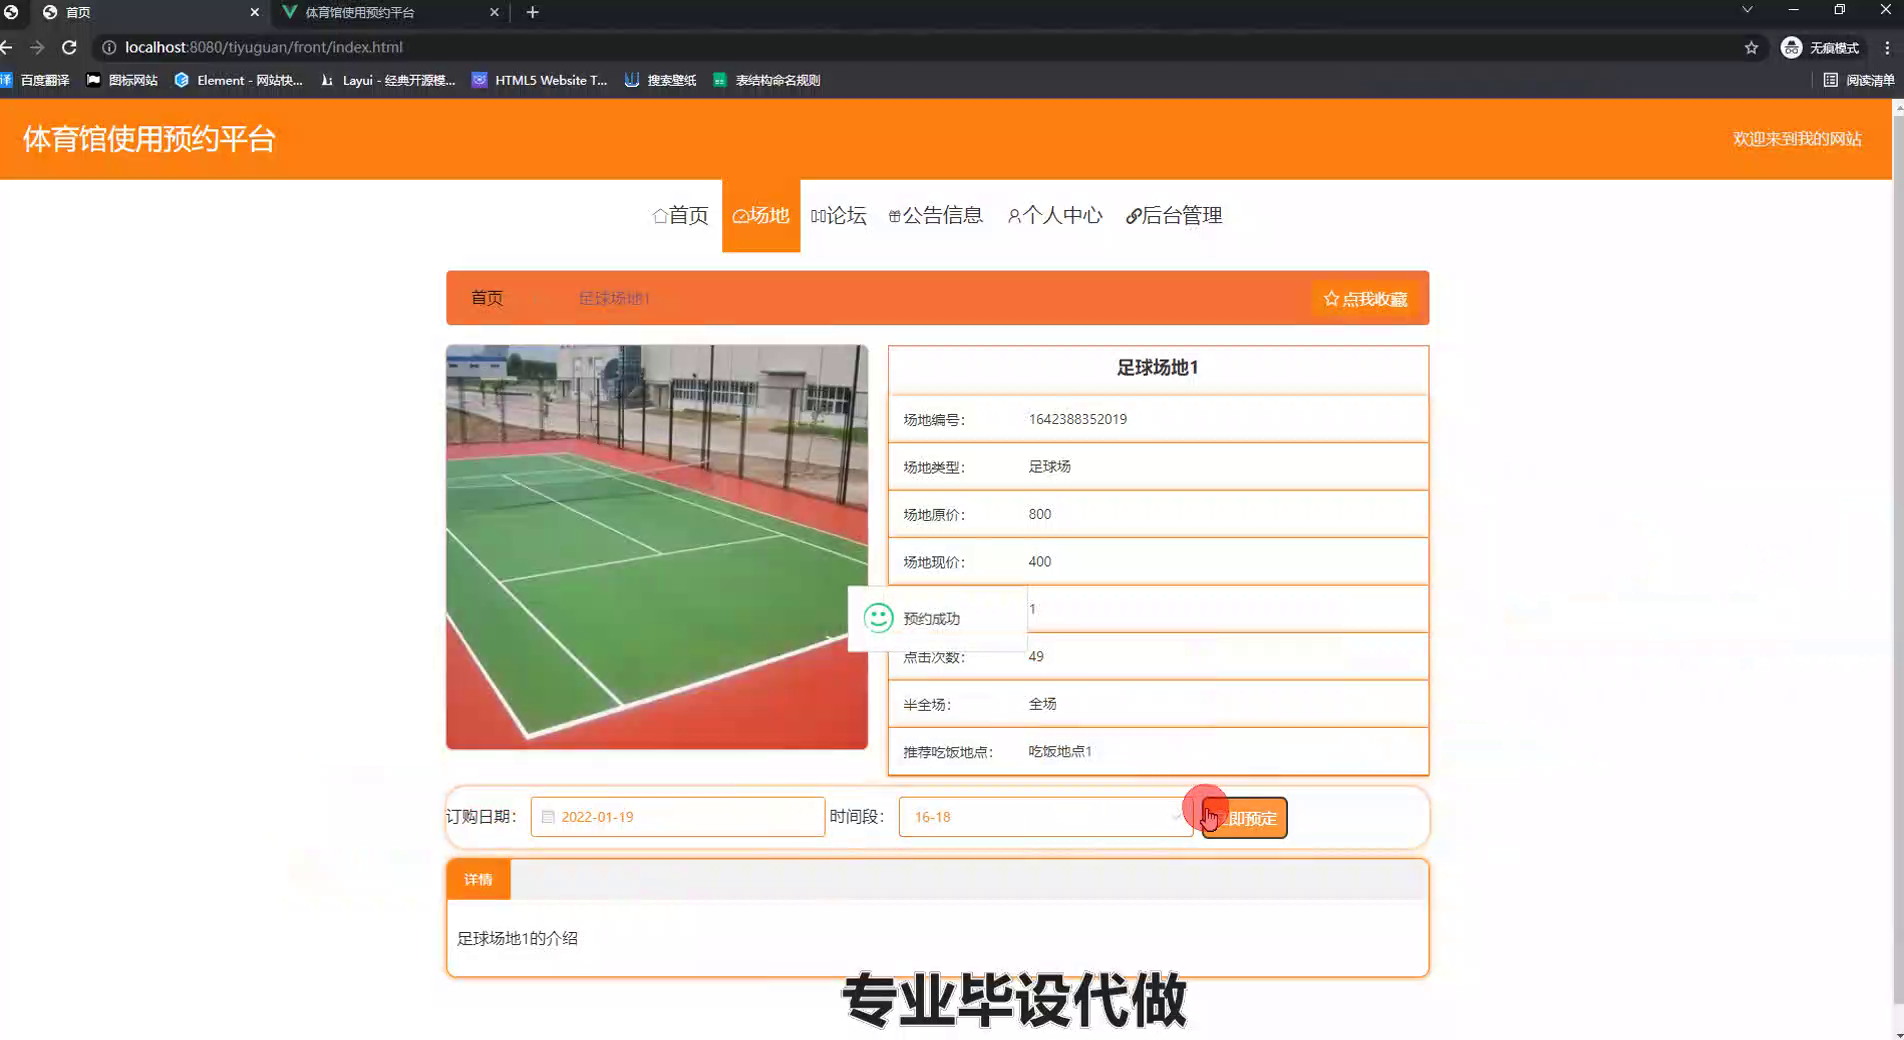The image size is (1904, 1040).
Task: Expand the 时间段 dropdown showing 16-18
Action: tap(1046, 817)
